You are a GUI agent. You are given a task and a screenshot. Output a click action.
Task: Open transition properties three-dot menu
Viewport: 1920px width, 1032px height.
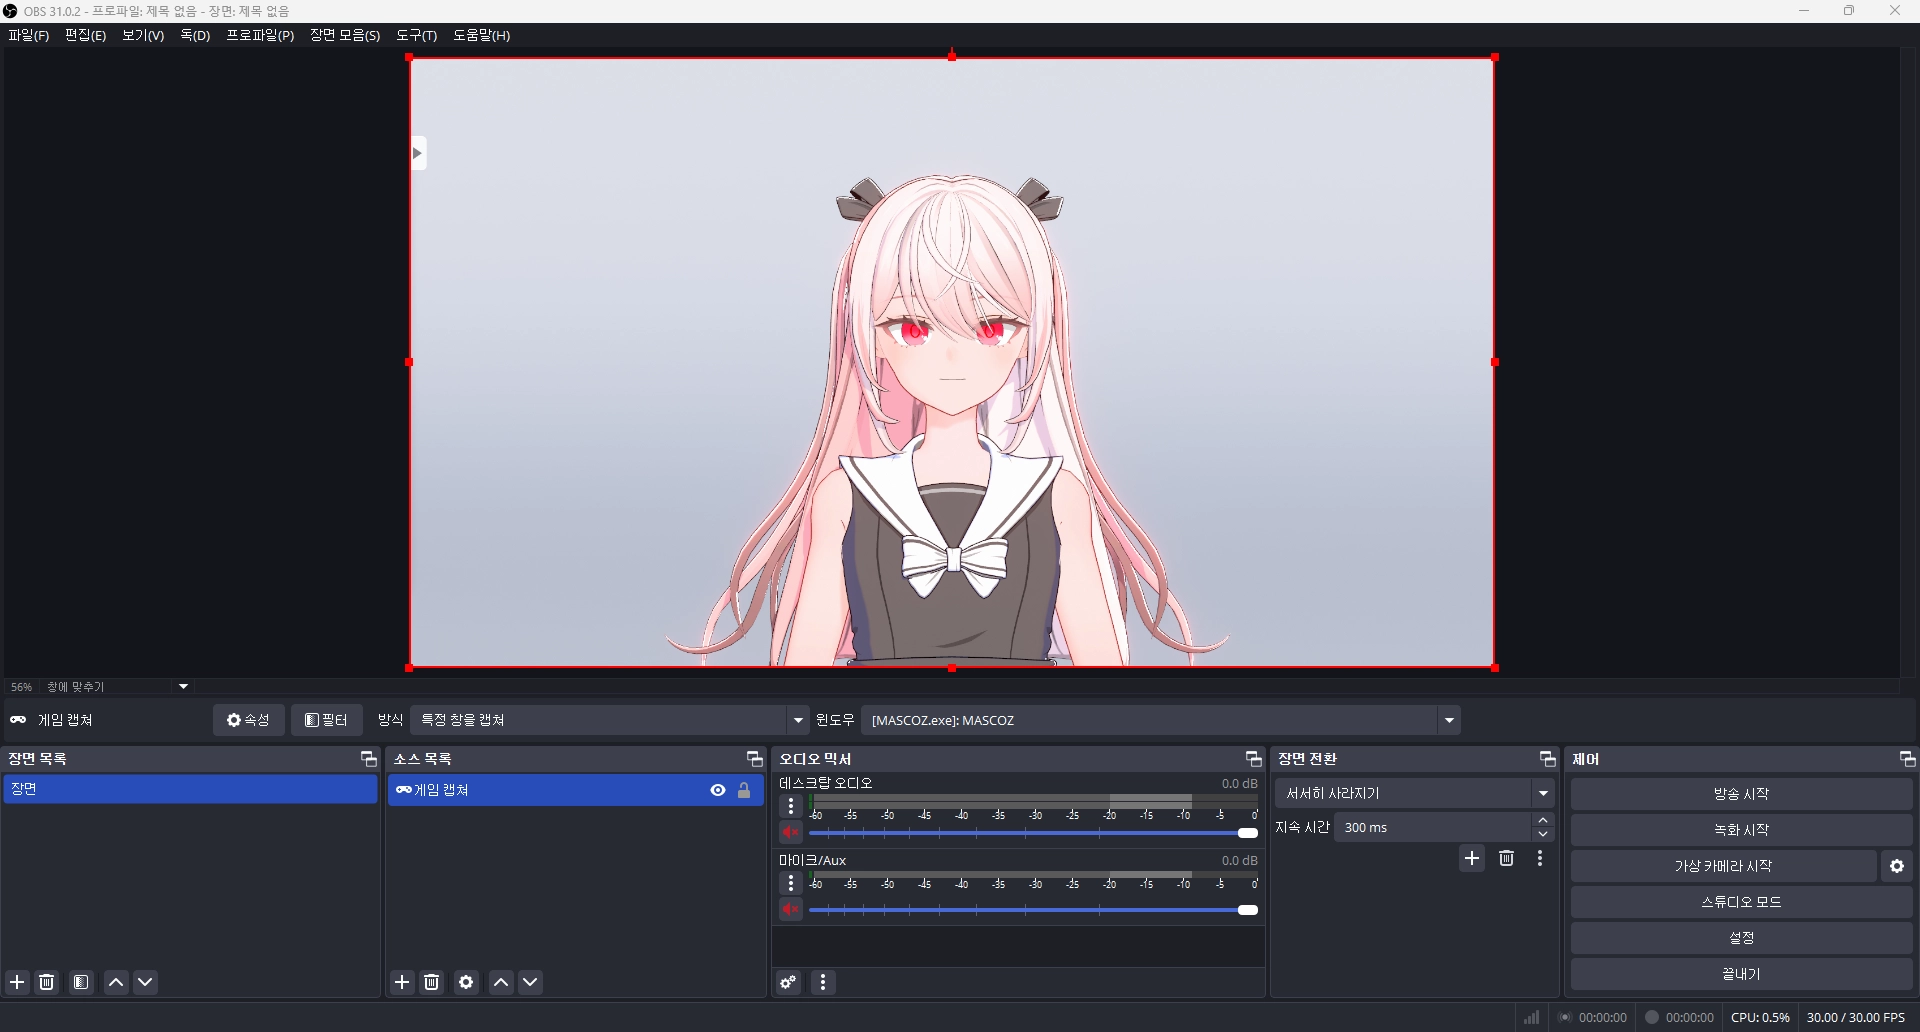1541,858
